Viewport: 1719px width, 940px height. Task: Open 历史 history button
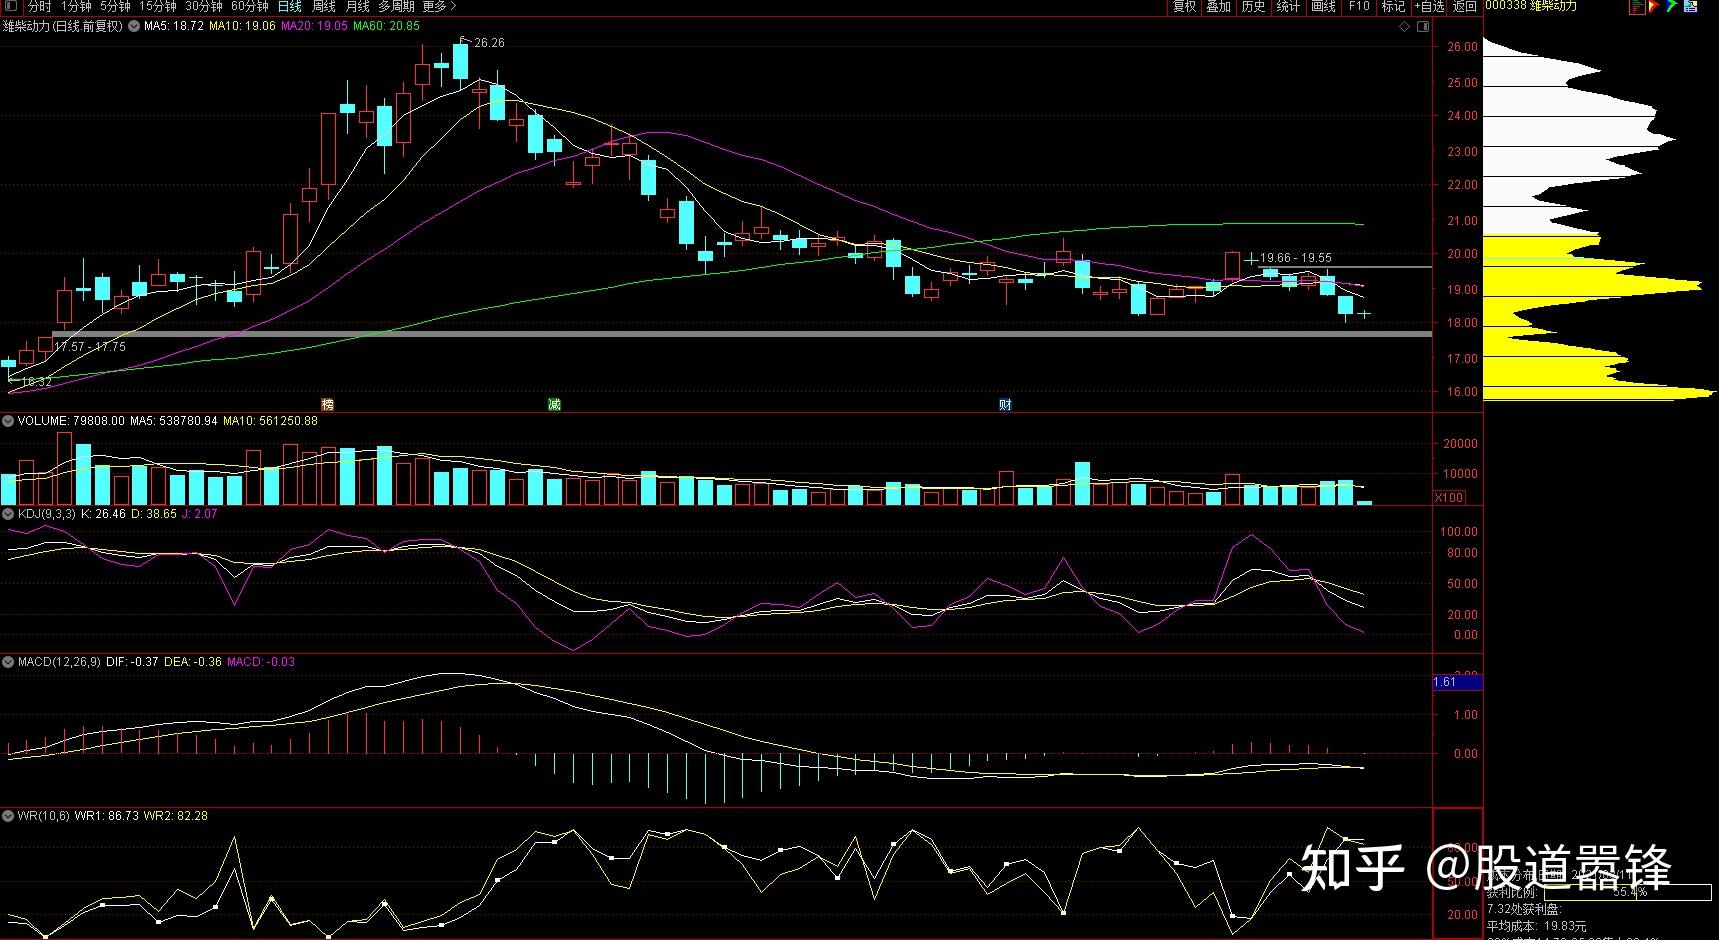click(x=1254, y=6)
